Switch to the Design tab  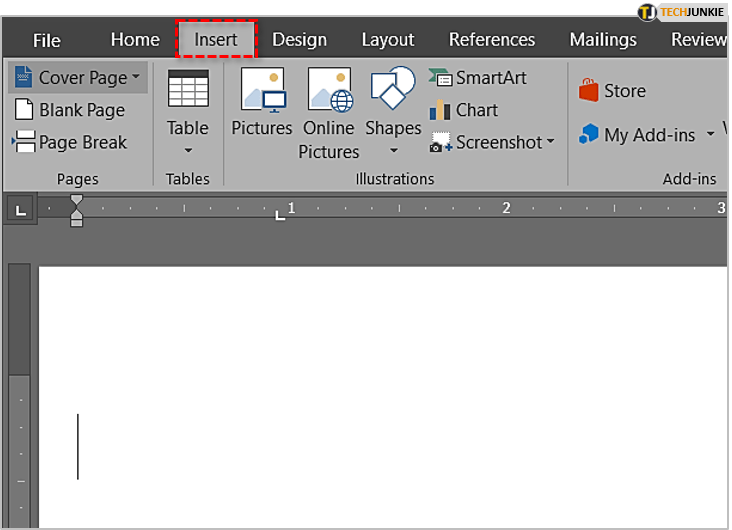click(299, 40)
